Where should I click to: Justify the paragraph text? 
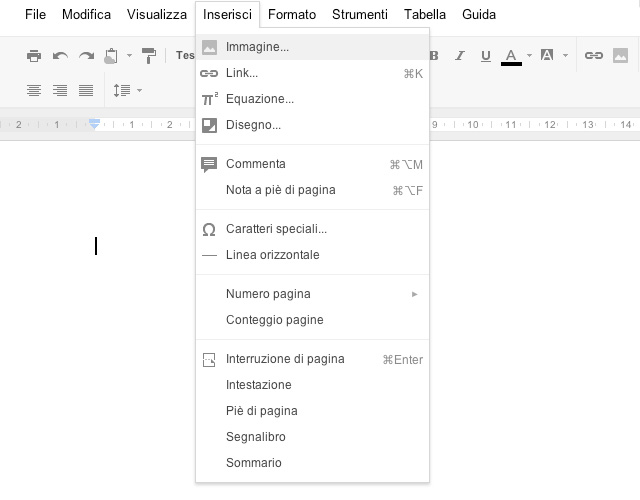pos(86,91)
